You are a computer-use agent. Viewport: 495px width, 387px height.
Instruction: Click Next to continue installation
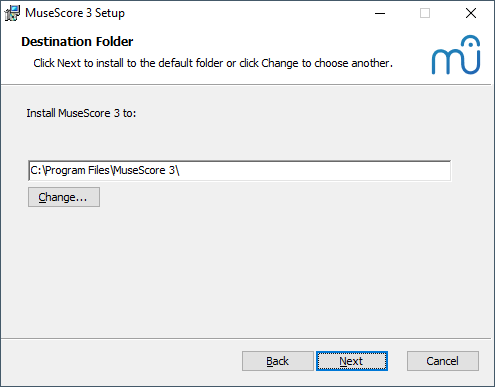click(352, 361)
